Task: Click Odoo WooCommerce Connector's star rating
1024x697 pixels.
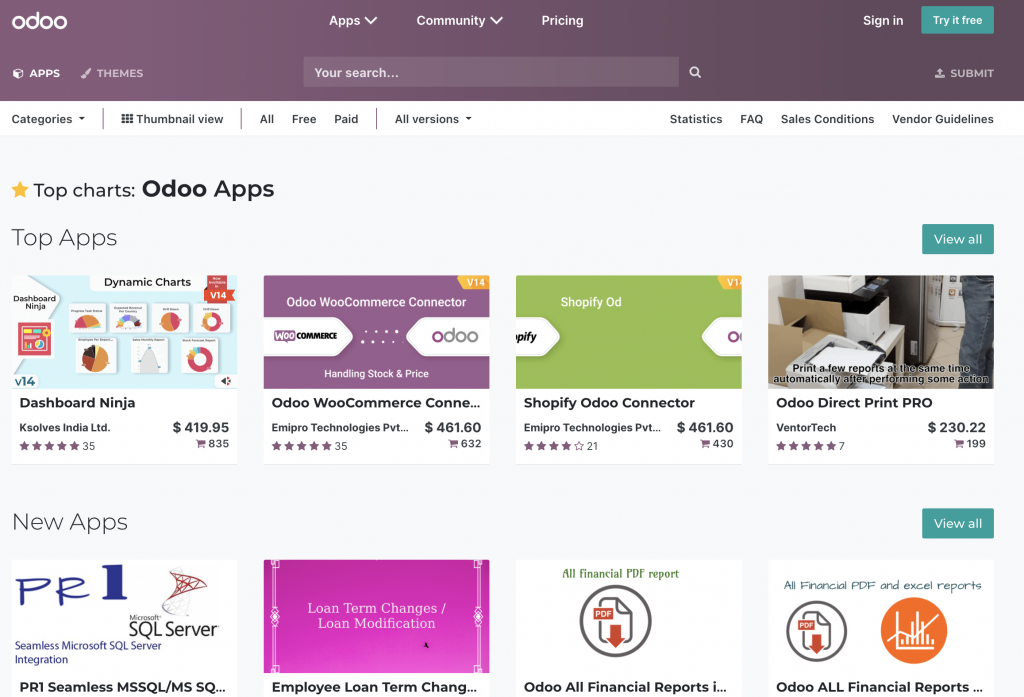Action: [302, 446]
